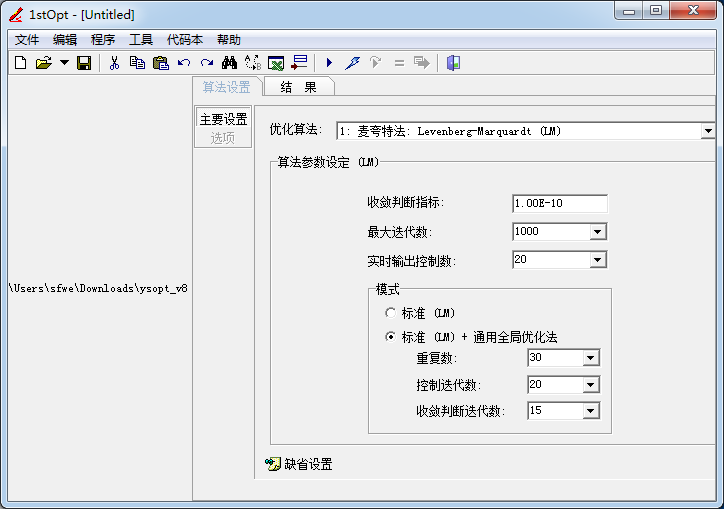Screen dimensions: 724x509
Task: Click the 缺省设置 text button
Action: point(308,464)
